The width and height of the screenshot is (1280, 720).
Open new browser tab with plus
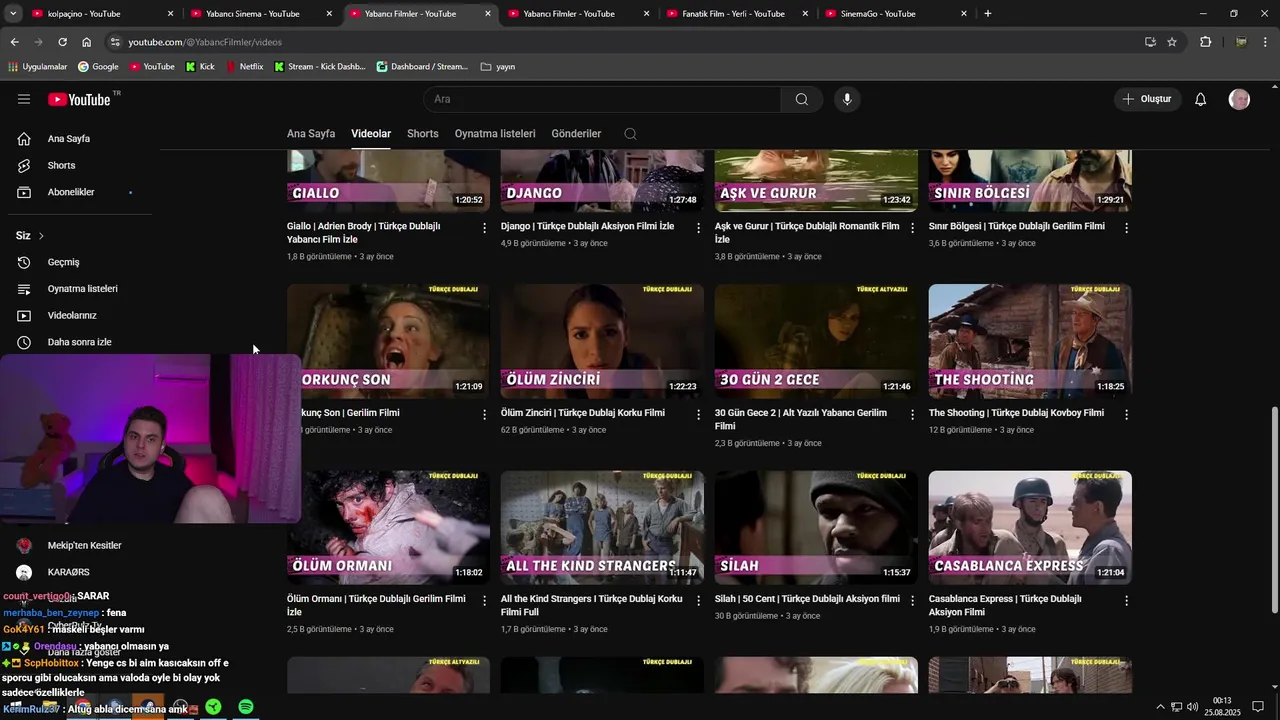click(x=988, y=14)
